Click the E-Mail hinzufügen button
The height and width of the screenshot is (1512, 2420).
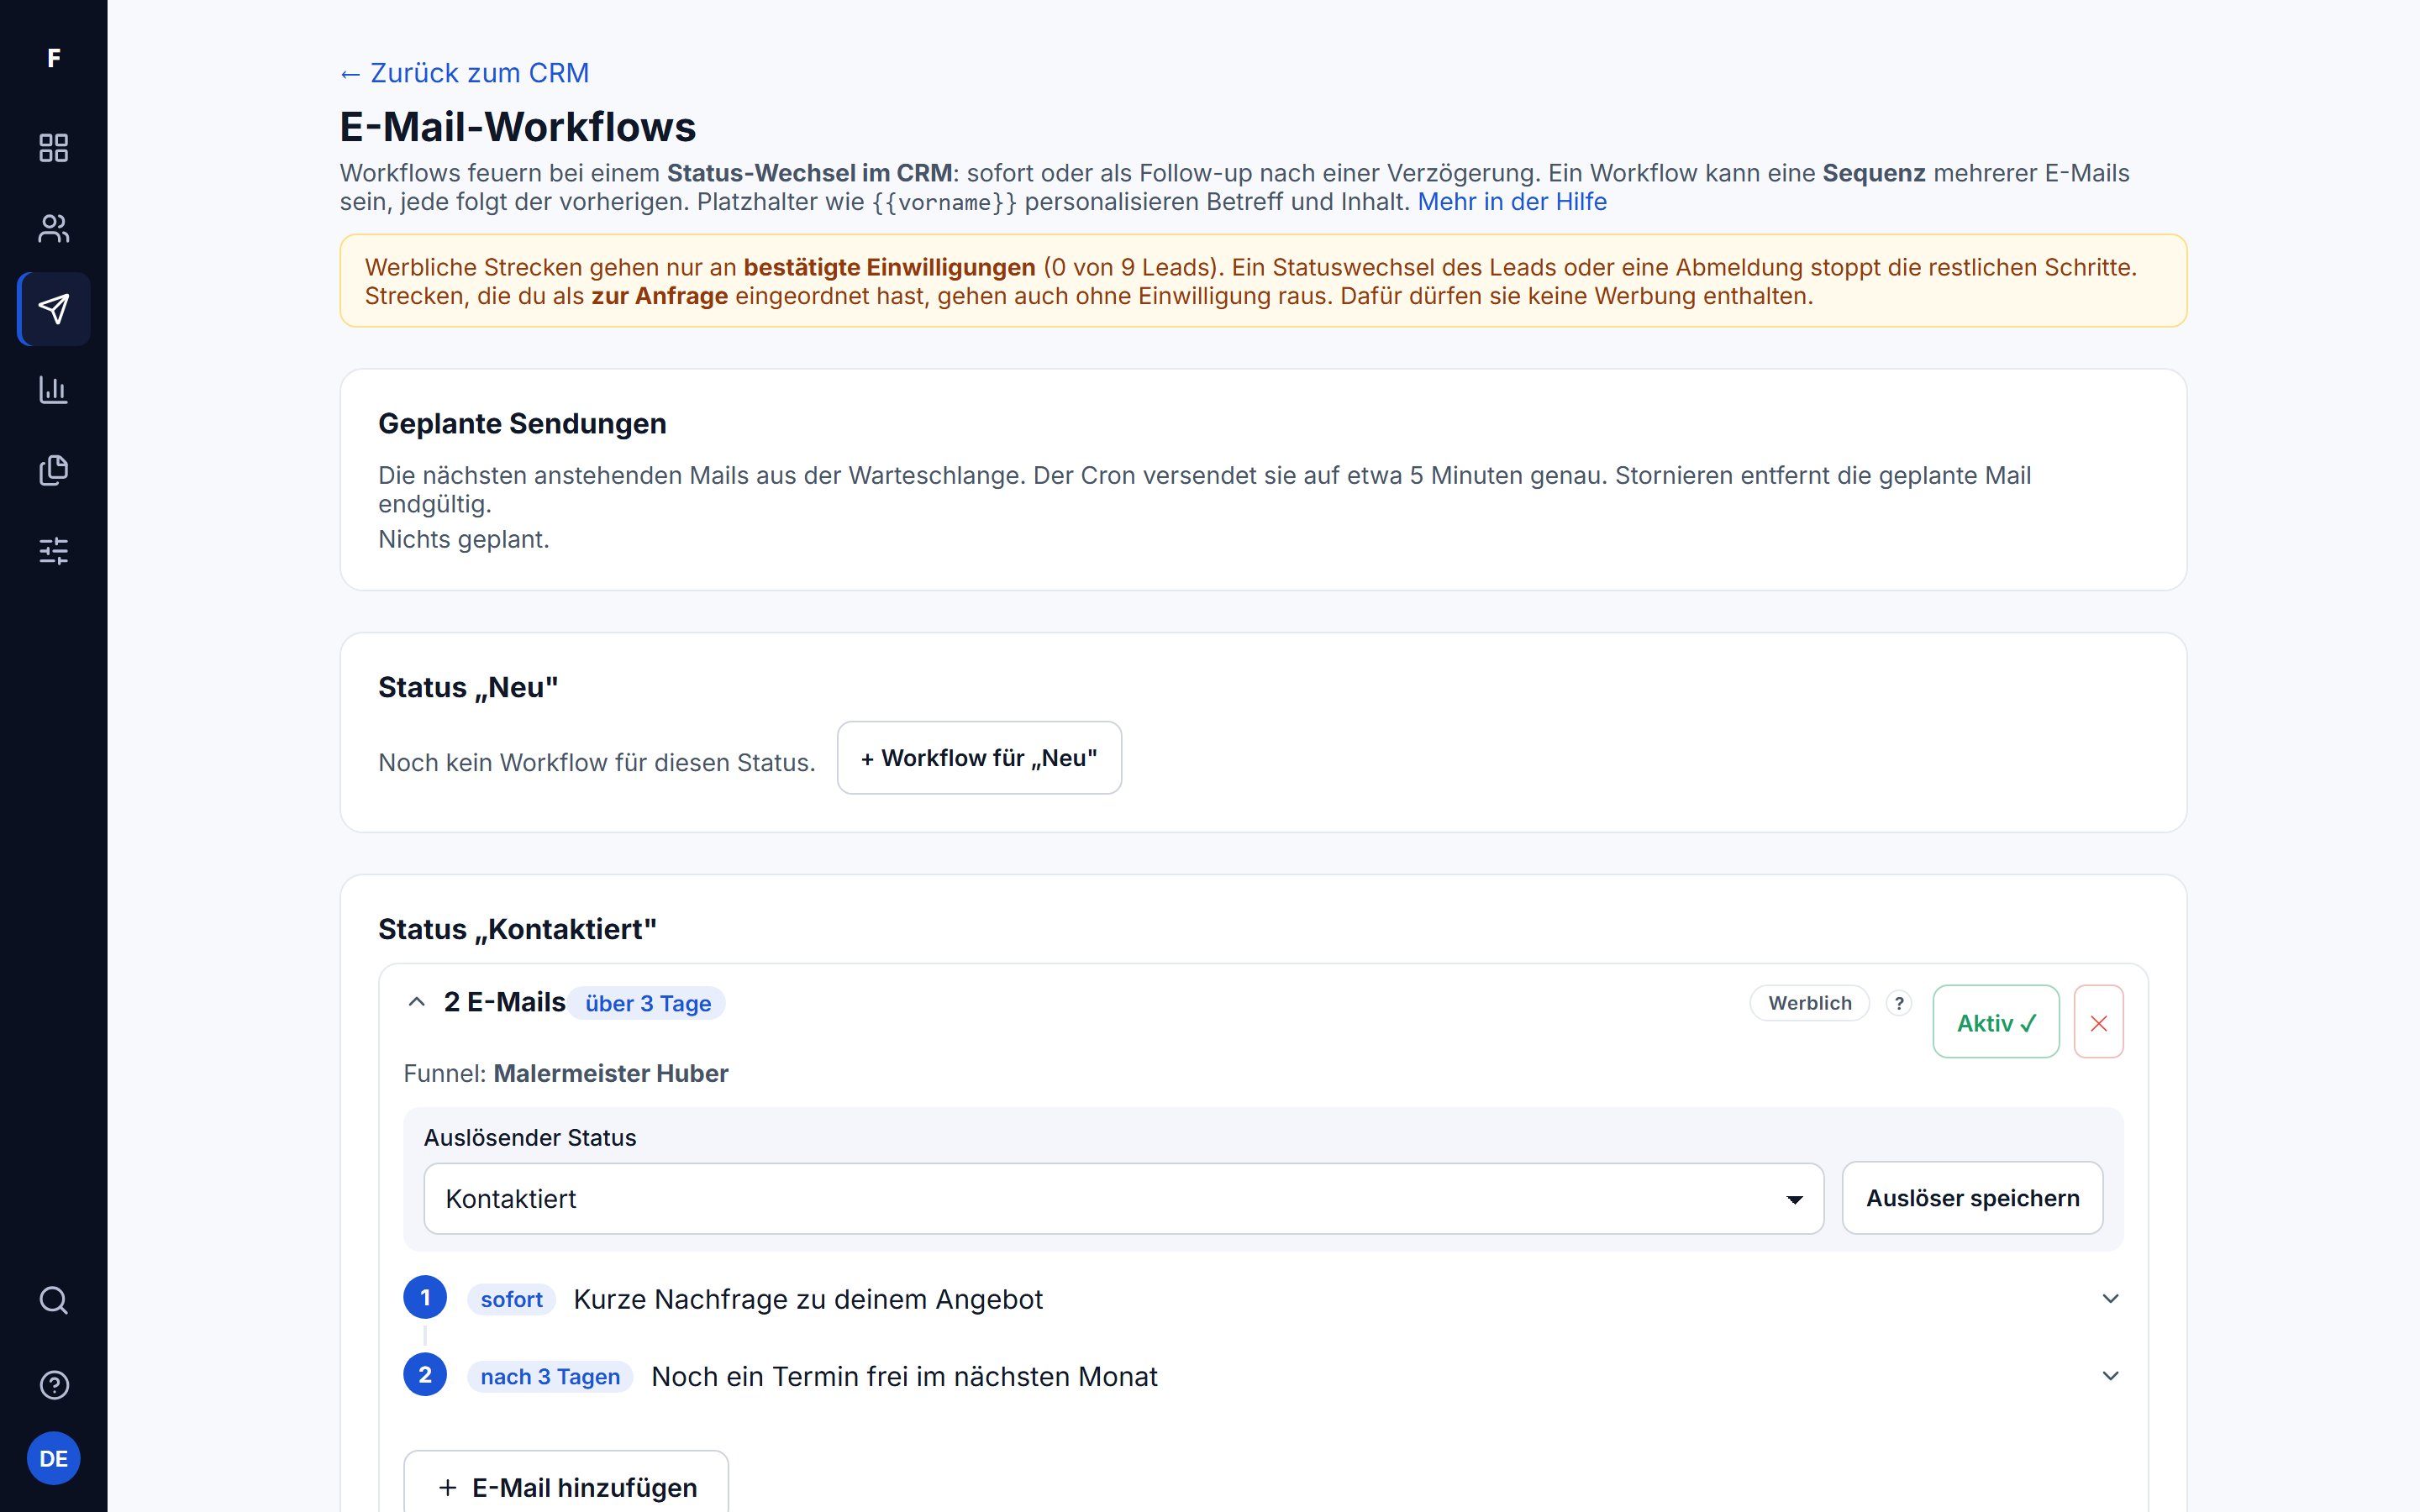point(566,1486)
